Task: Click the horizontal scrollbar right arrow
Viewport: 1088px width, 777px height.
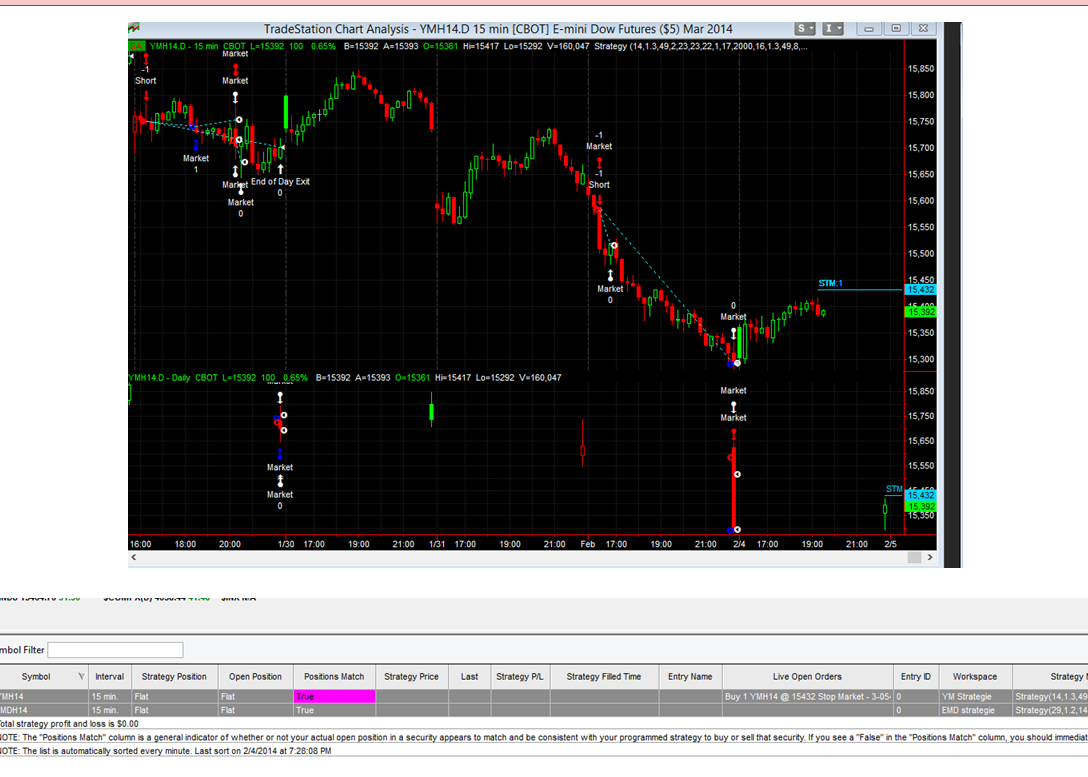Action: (930, 557)
